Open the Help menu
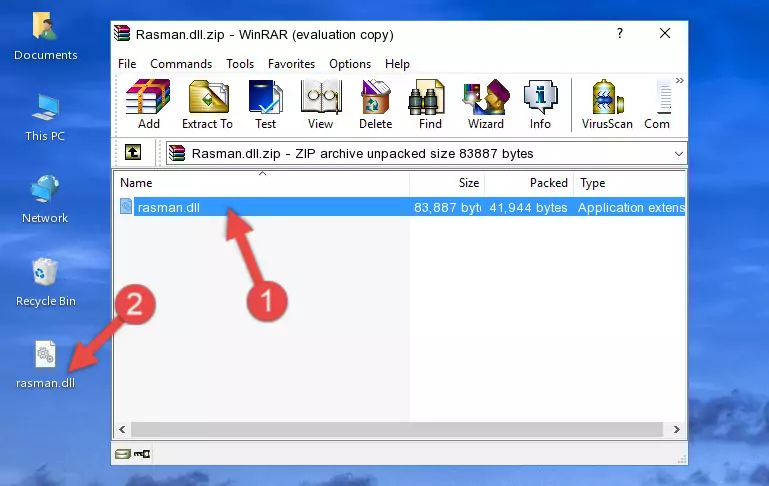 tap(397, 64)
